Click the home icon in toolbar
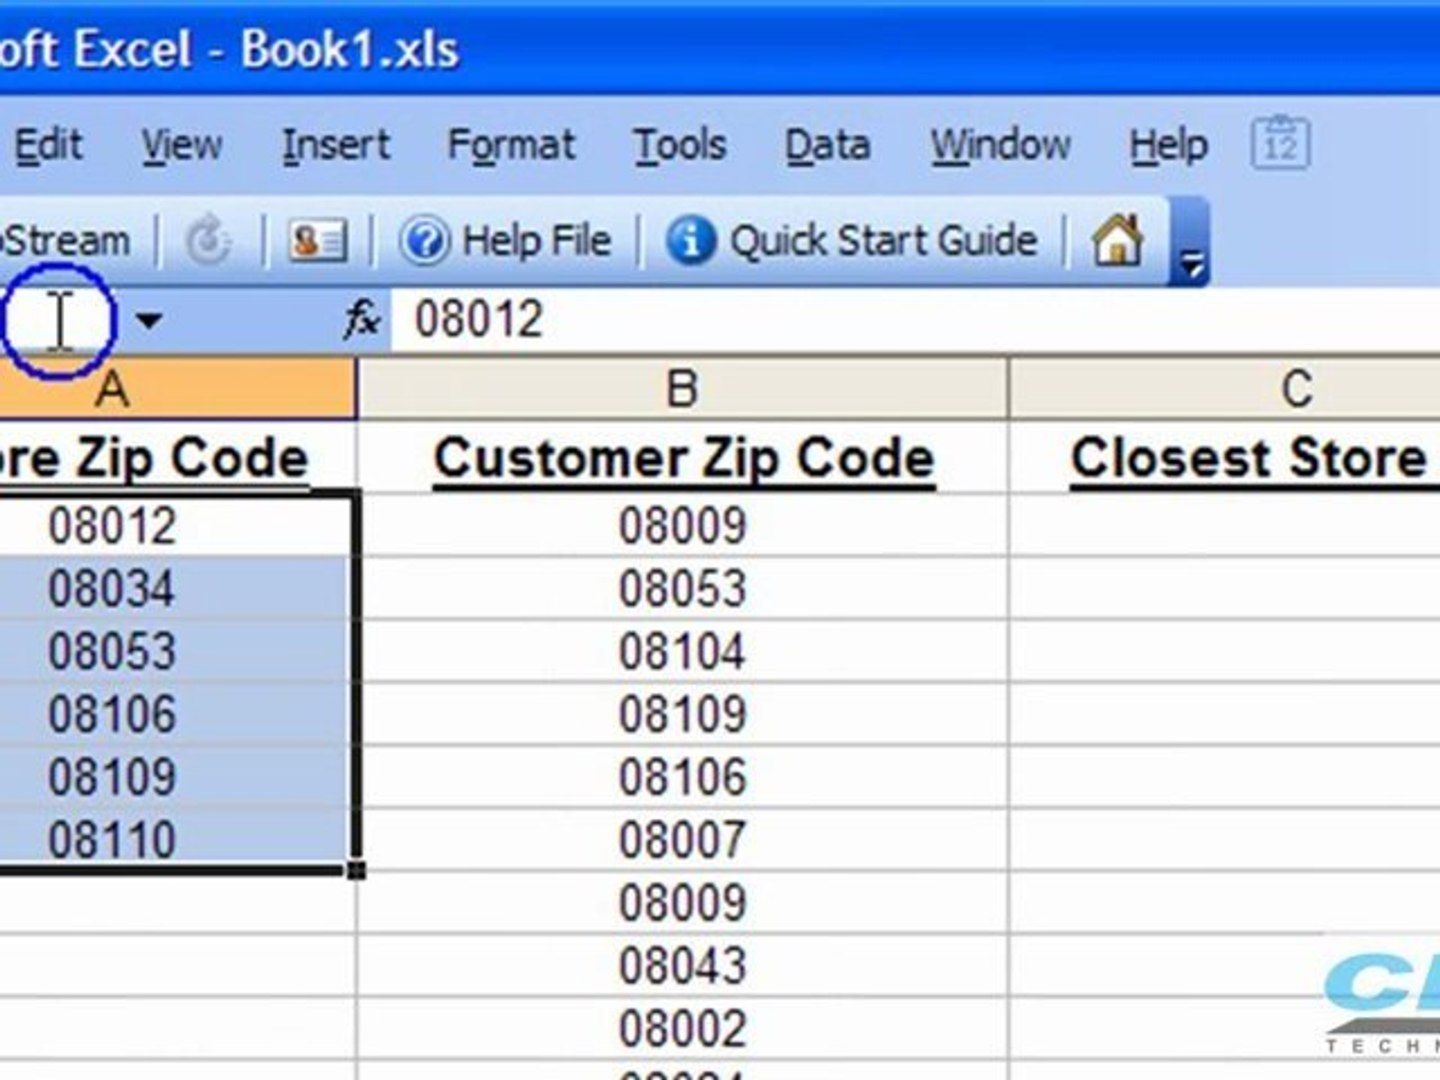 point(1118,240)
